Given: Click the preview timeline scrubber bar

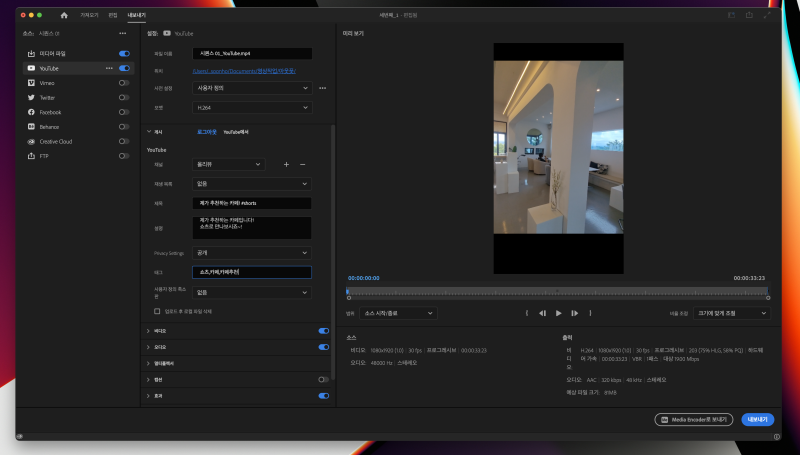Looking at the screenshot, I should click(x=557, y=292).
